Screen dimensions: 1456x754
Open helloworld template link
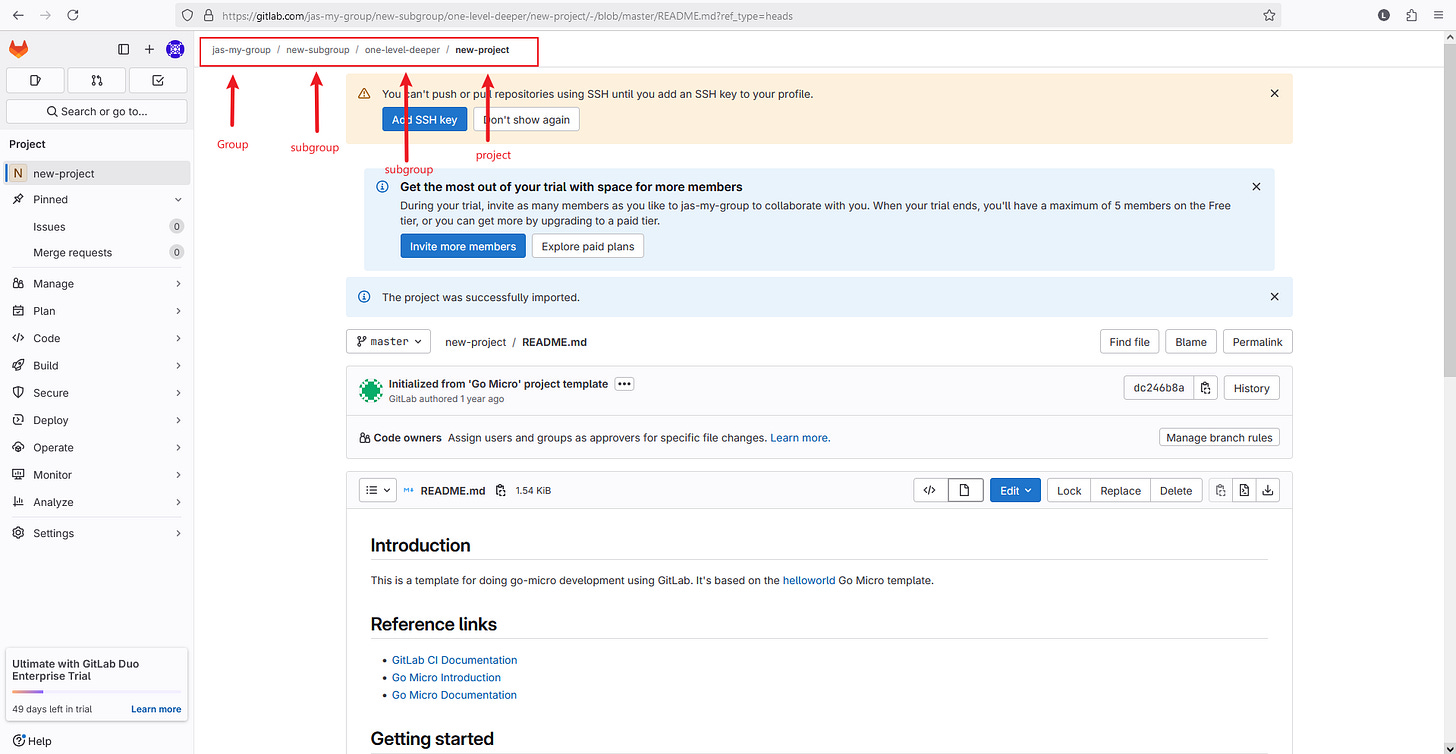click(809, 580)
